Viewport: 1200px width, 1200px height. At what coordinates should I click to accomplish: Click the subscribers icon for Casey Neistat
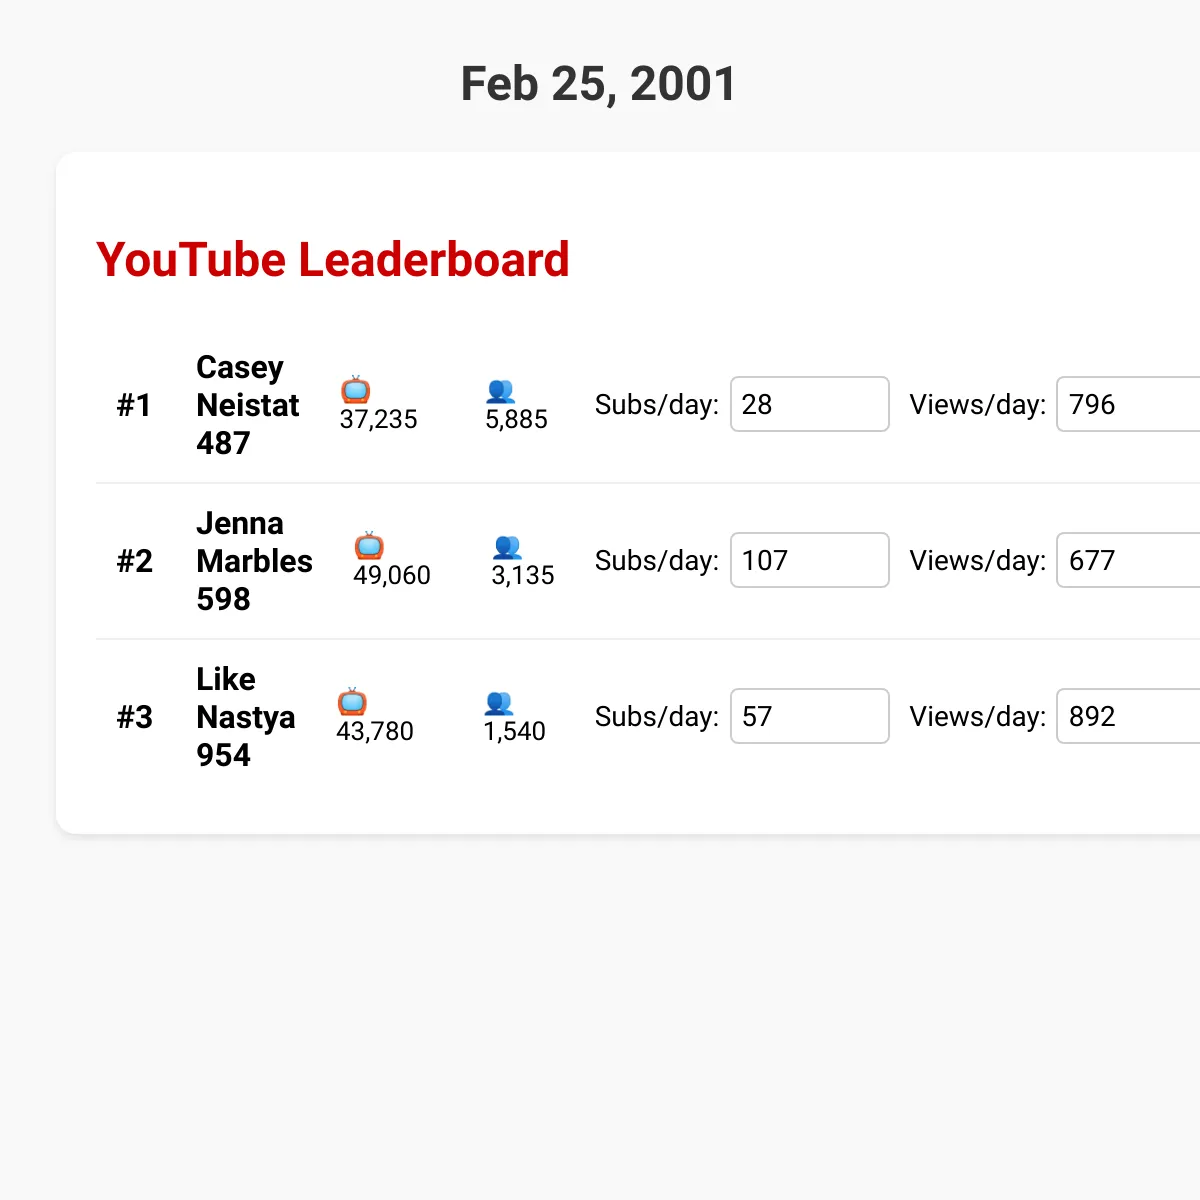coord(500,391)
